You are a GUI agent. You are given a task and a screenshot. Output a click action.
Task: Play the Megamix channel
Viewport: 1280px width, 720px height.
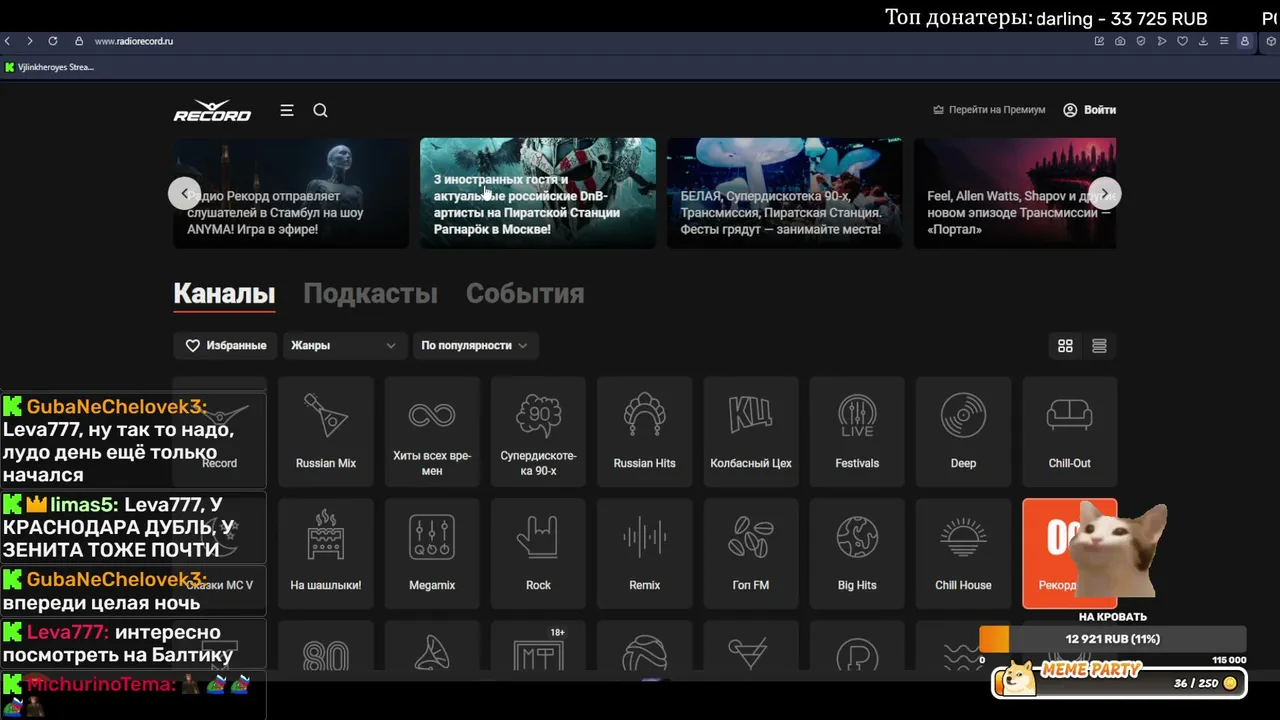tap(432, 554)
